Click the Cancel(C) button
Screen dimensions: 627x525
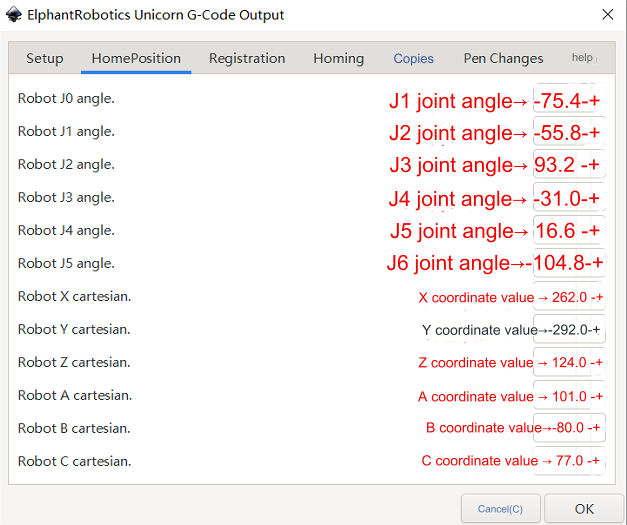click(501, 509)
